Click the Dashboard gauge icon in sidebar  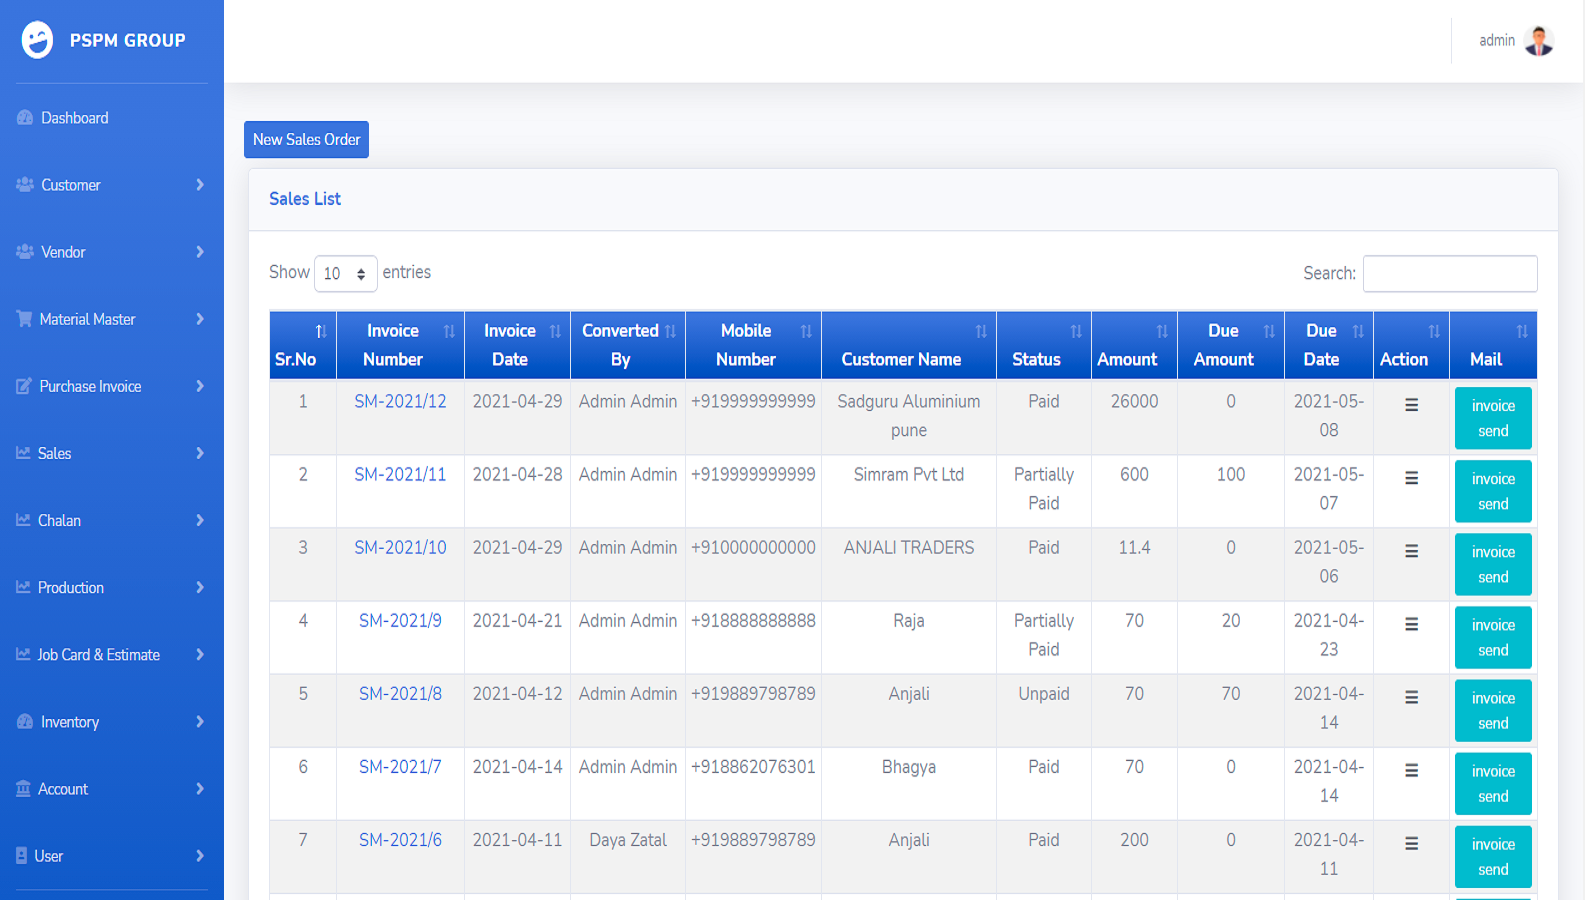tap(25, 118)
